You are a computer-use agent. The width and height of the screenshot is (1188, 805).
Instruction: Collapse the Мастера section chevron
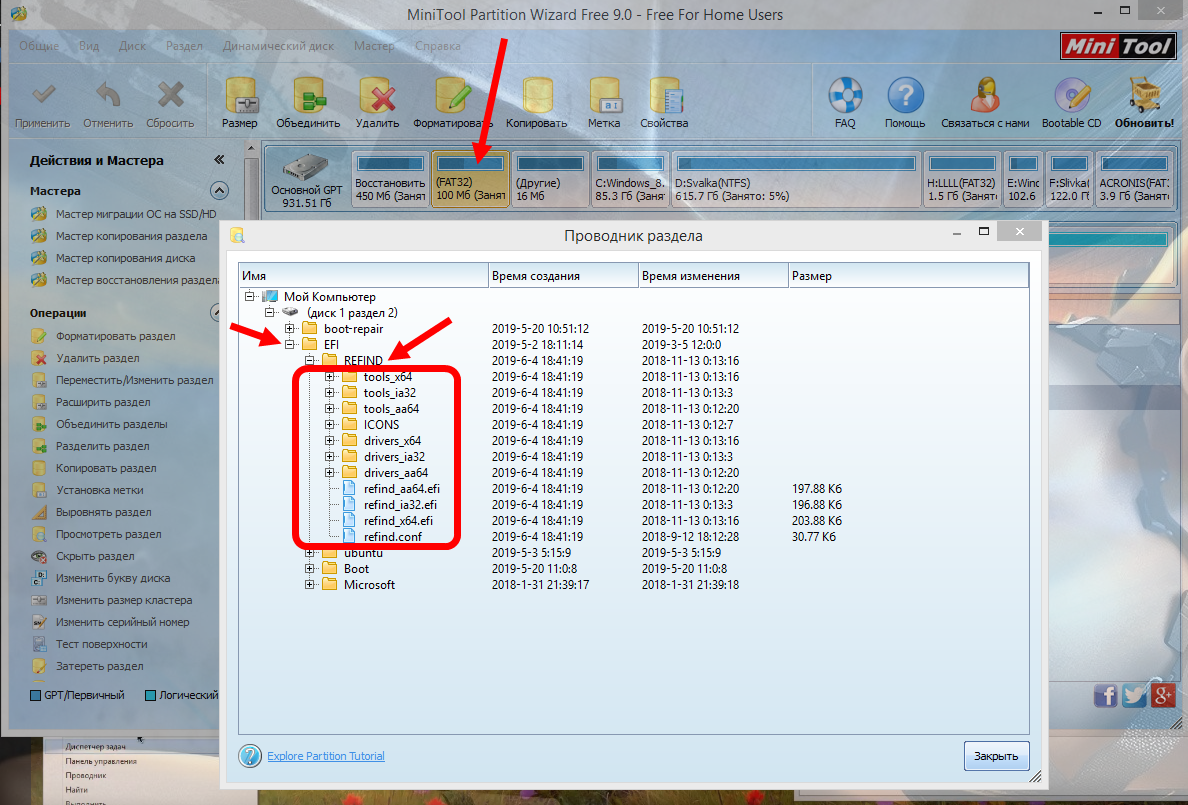[x=219, y=190]
